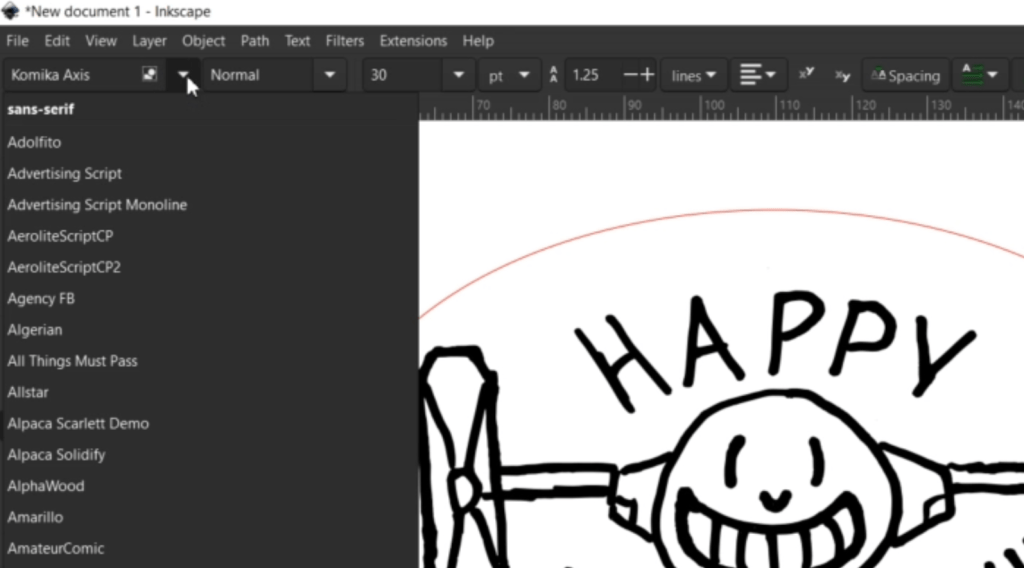Expand the font size dropdown
This screenshot has height=568, width=1024.
coord(458,75)
